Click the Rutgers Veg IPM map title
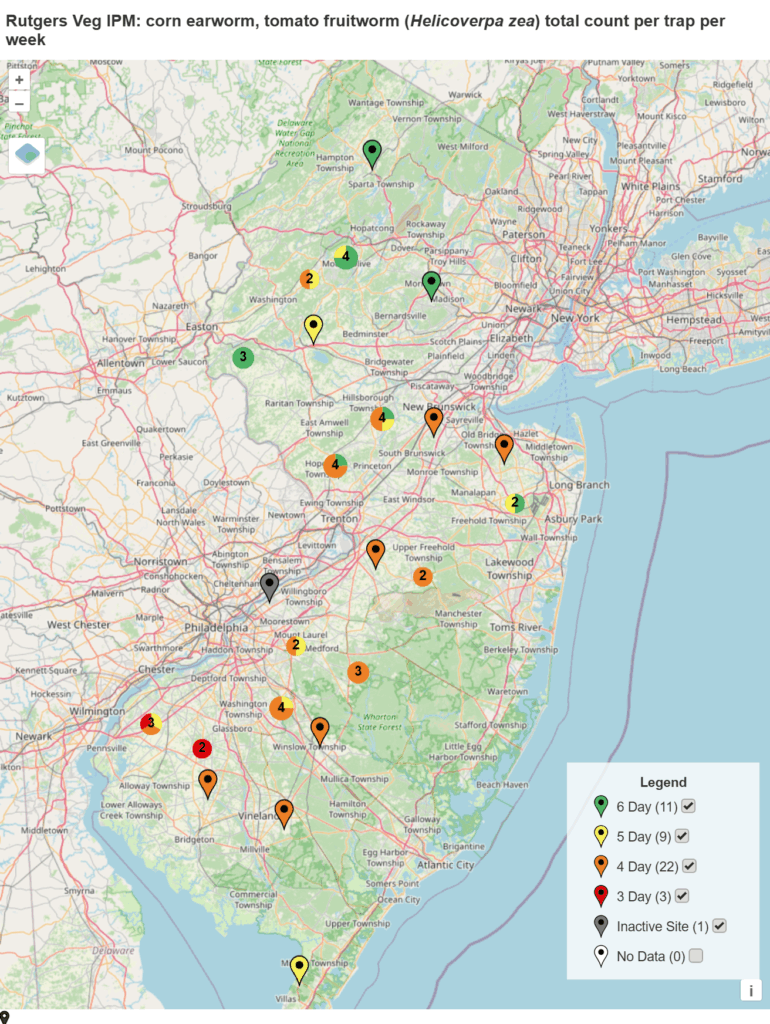The width and height of the screenshot is (770, 1024). [x=365, y=30]
